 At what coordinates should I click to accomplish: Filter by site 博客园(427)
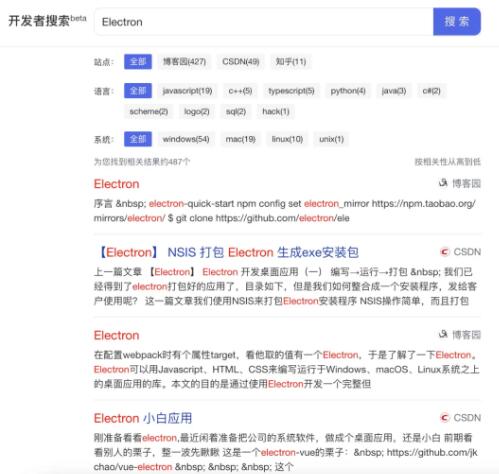pyautogui.click(x=184, y=62)
